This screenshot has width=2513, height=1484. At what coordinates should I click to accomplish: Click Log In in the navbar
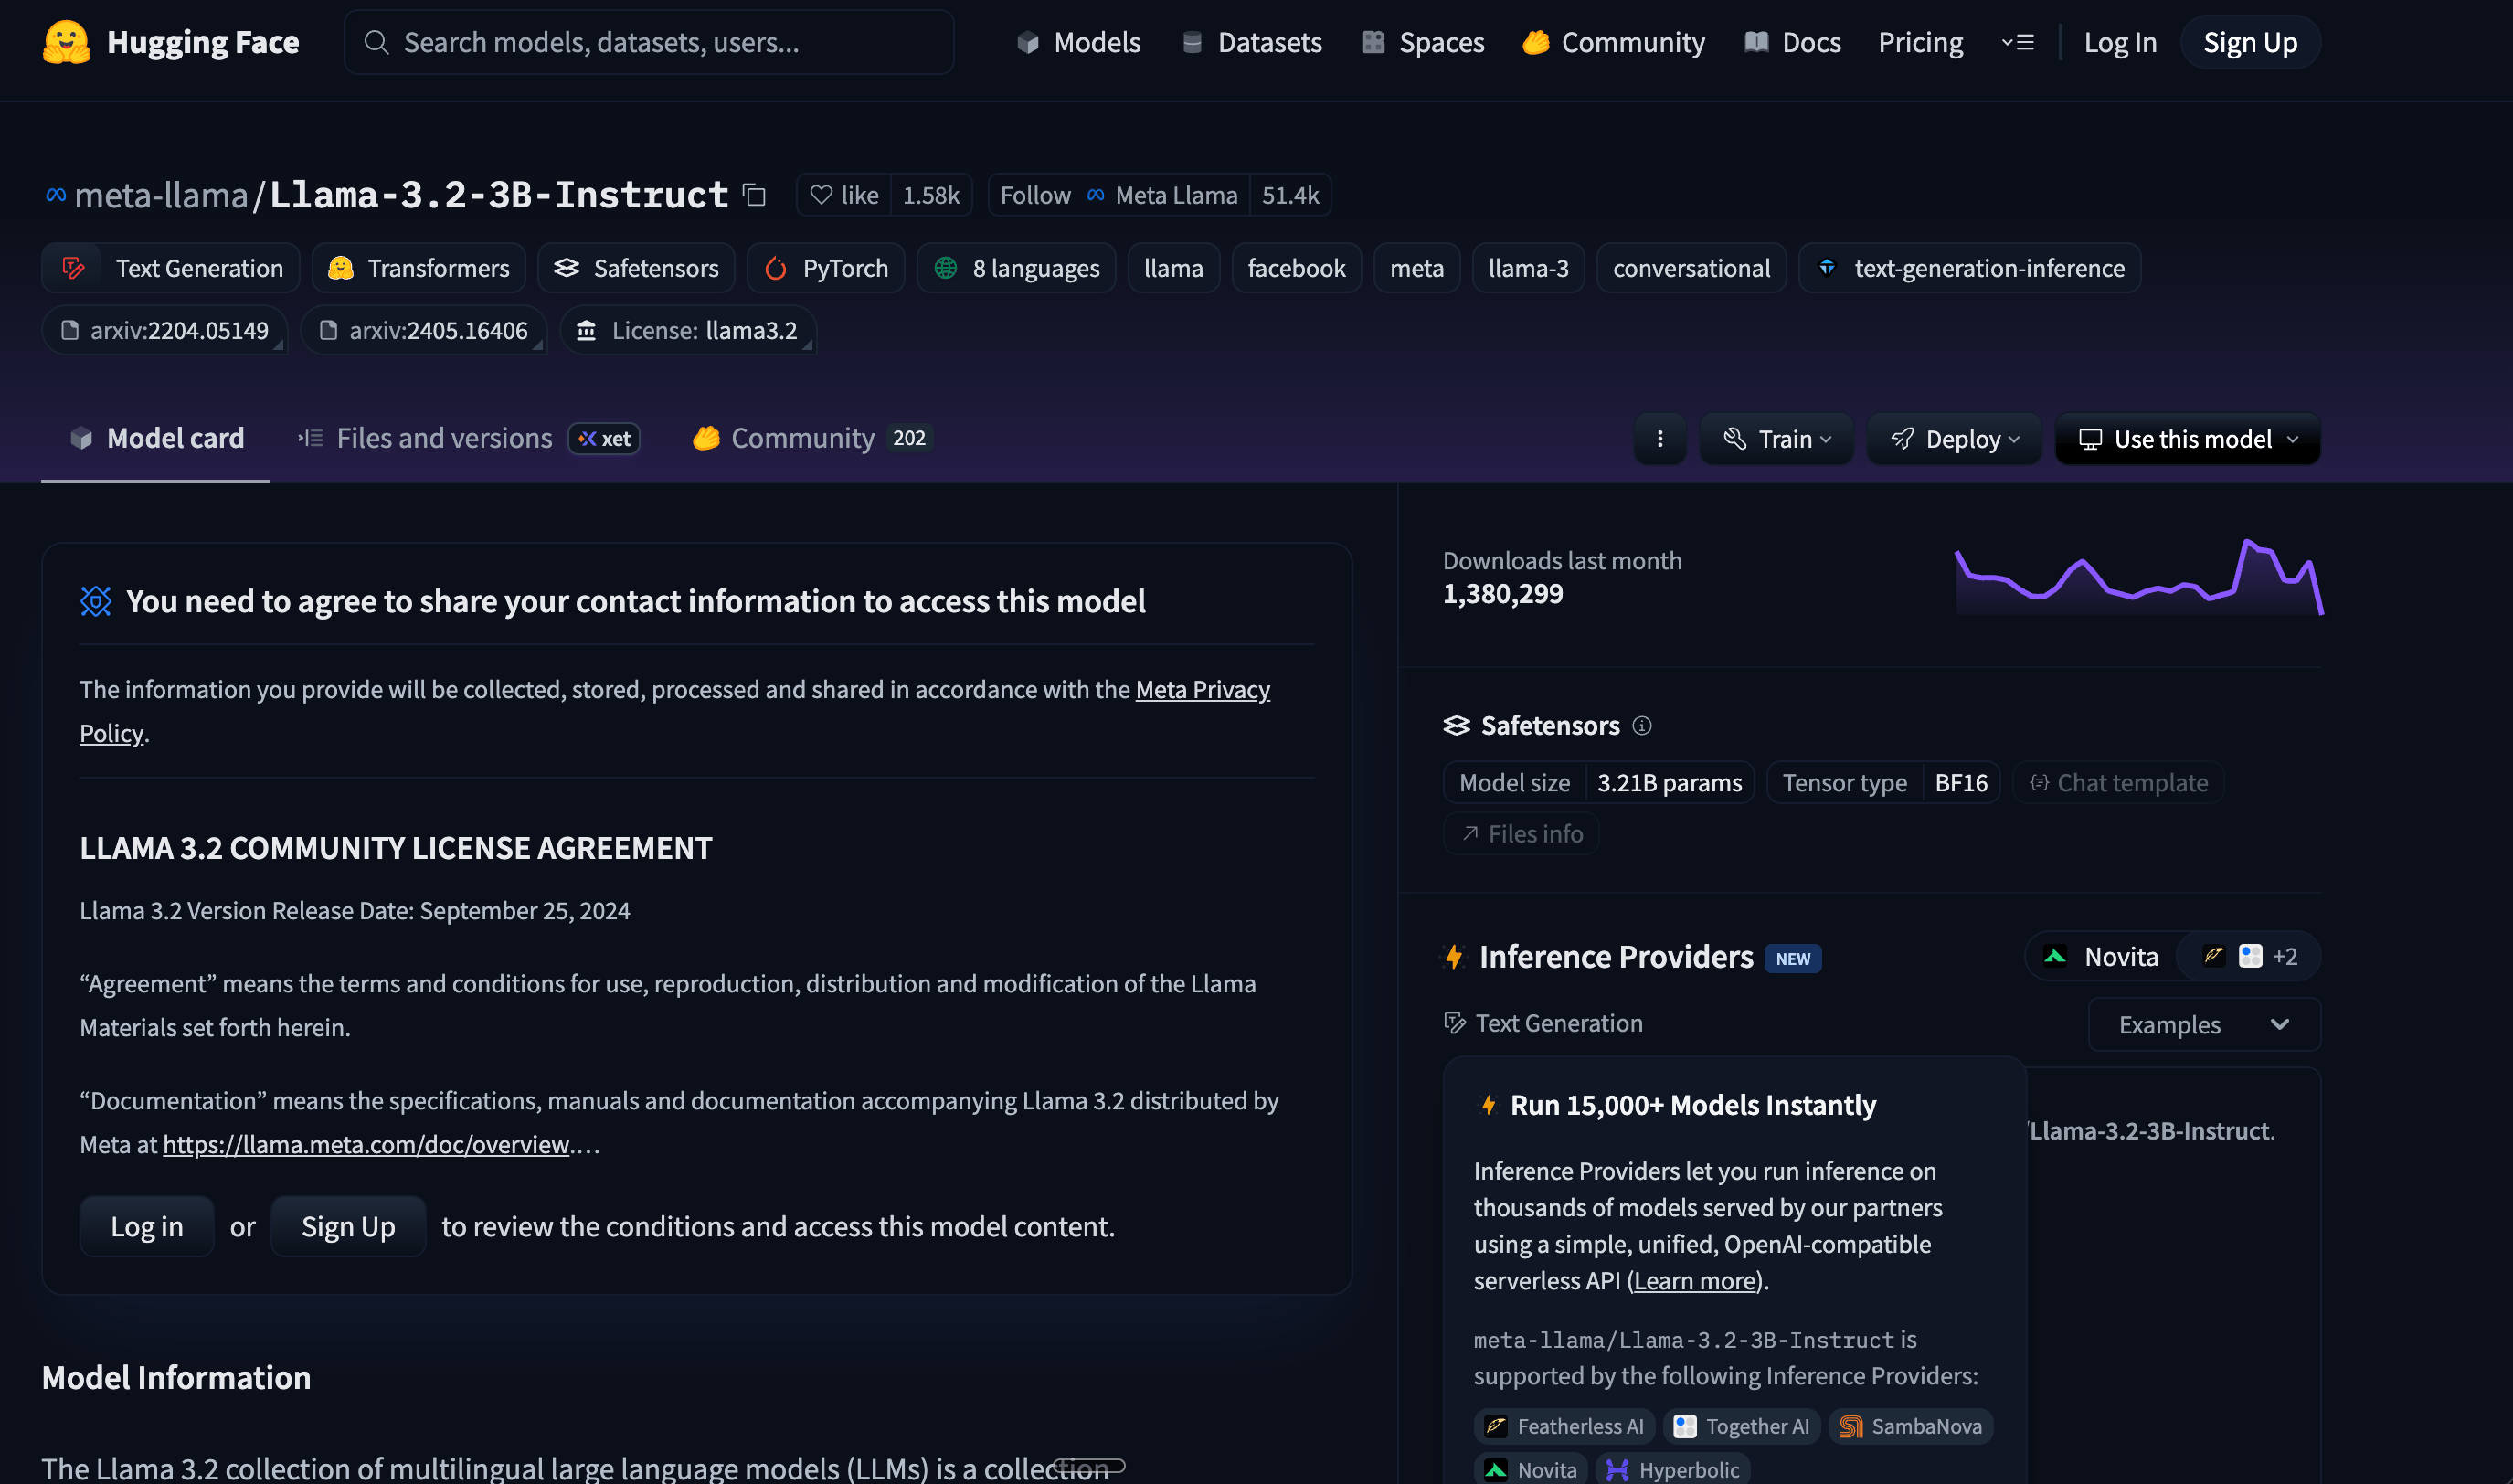[x=2120, y=42]
